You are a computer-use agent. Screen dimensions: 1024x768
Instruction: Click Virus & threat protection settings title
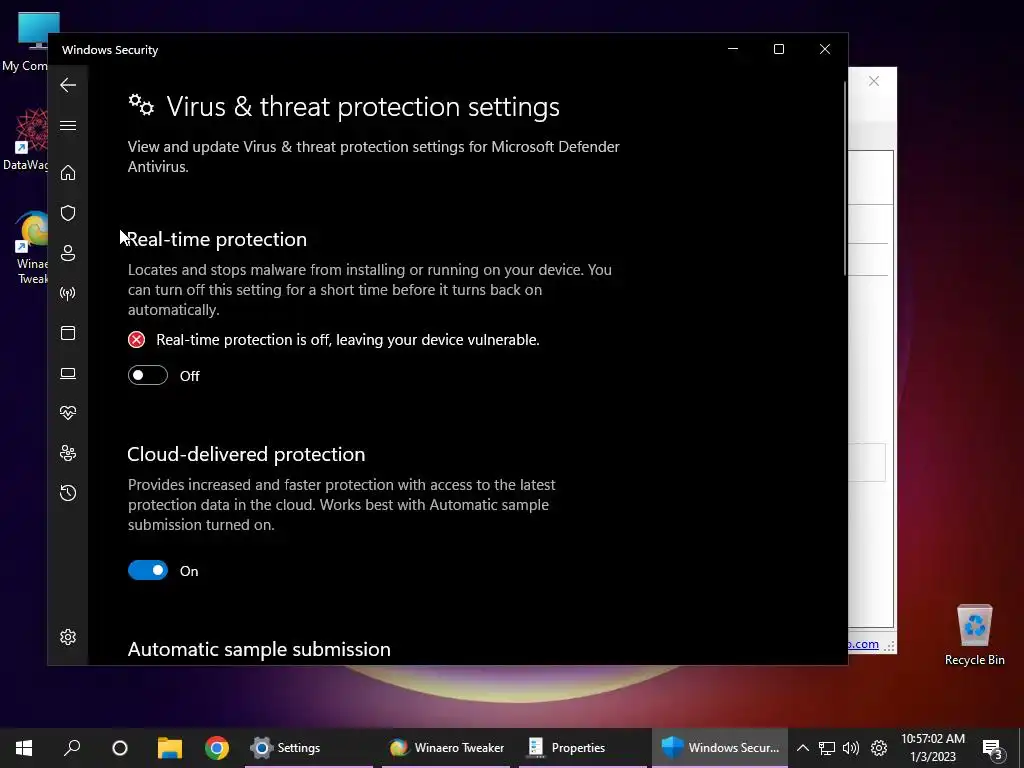click(x=362, y=106)
